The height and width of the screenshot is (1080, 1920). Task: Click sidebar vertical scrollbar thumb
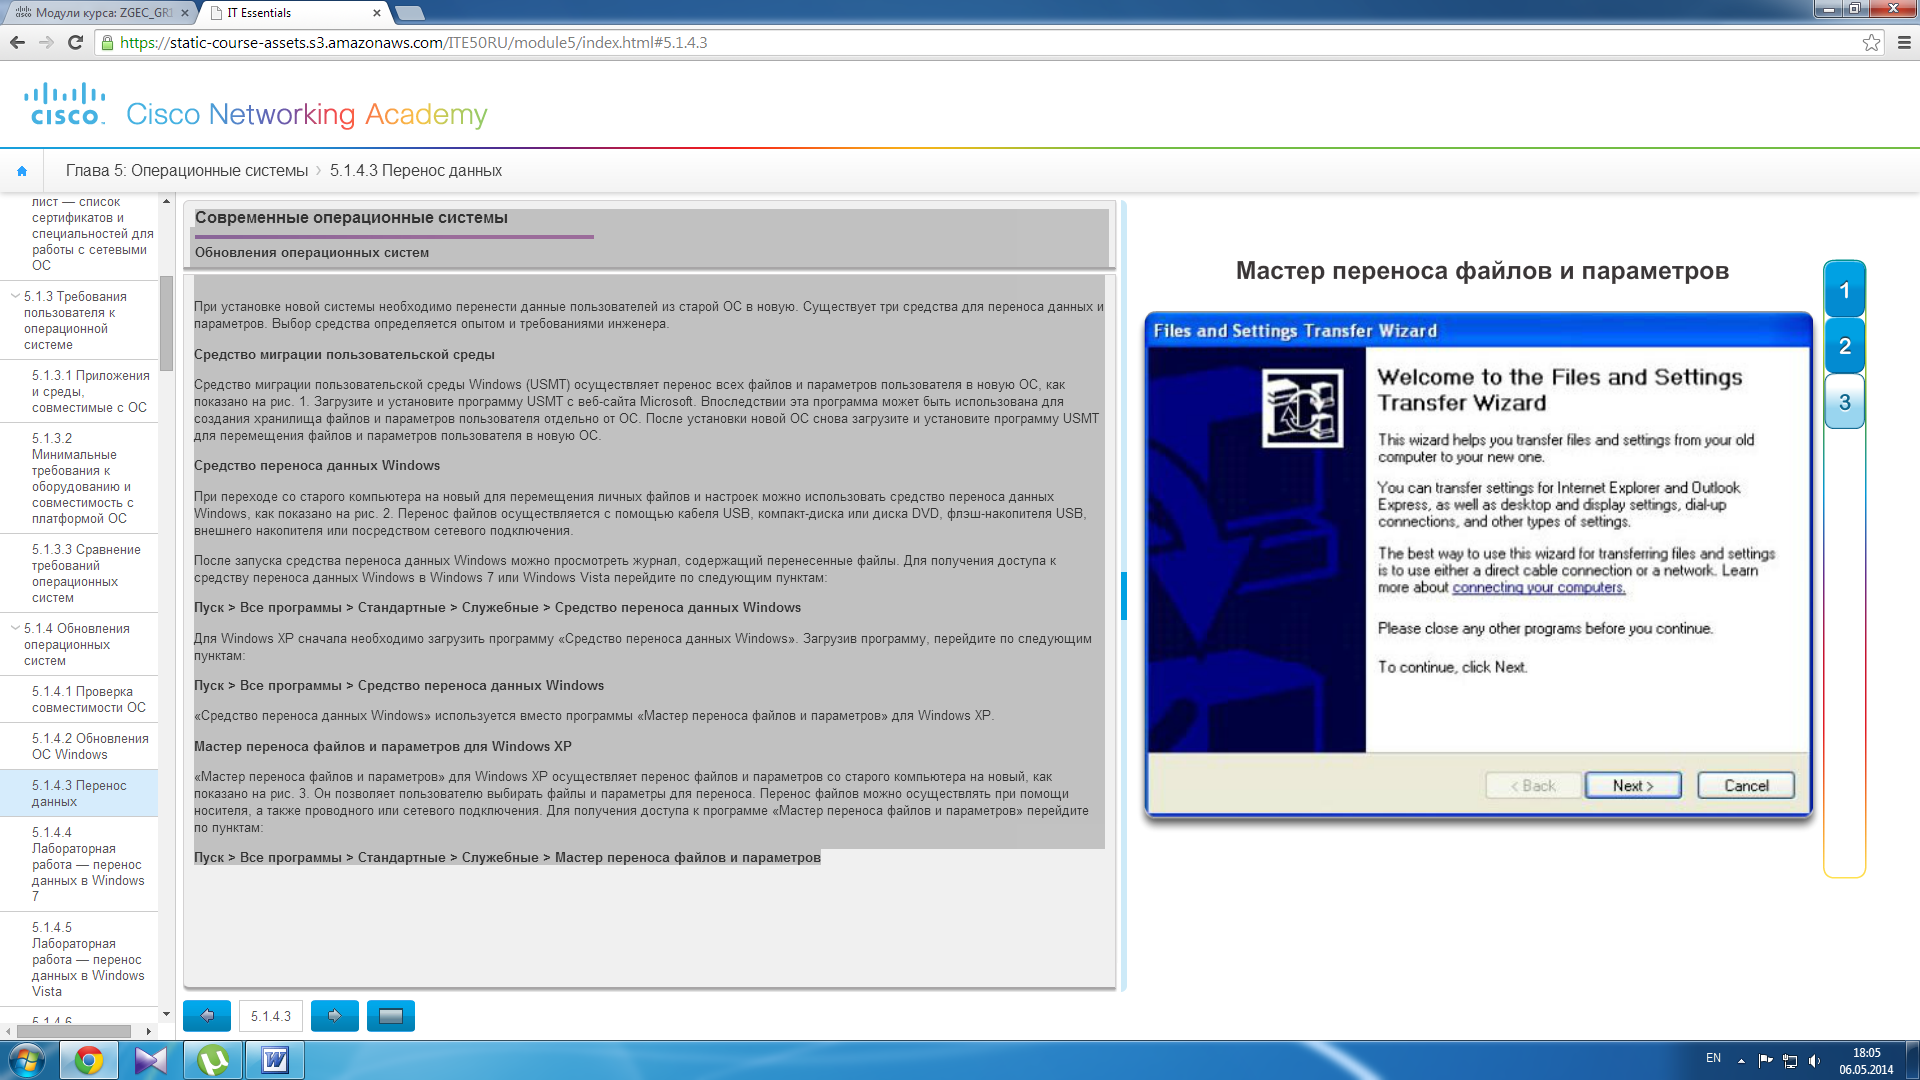[166, 323]
